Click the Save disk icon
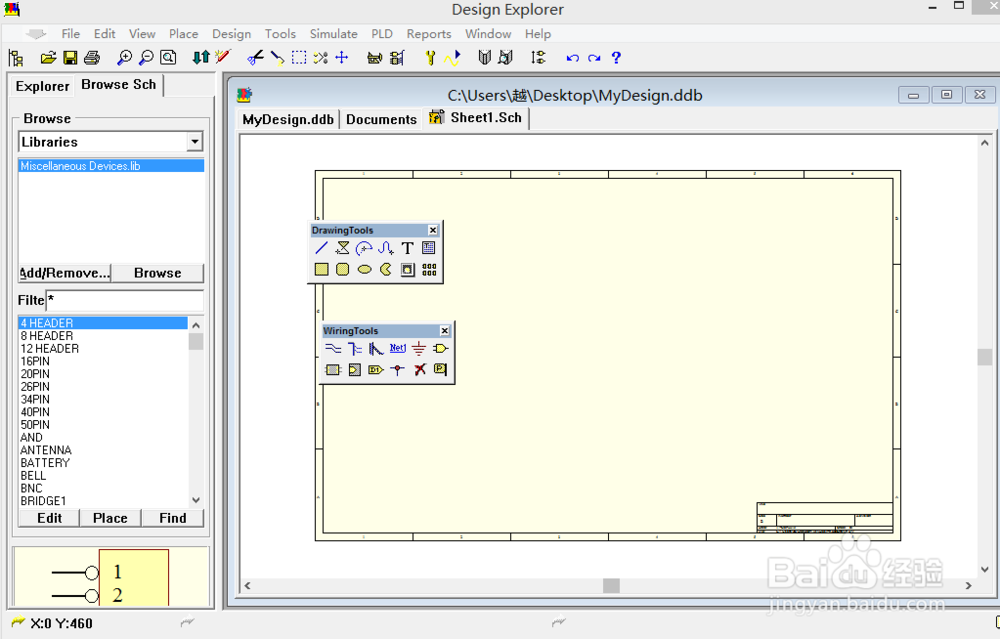Image resolution: width=1000 pixels, height=639 pixels. coord(70,58)
